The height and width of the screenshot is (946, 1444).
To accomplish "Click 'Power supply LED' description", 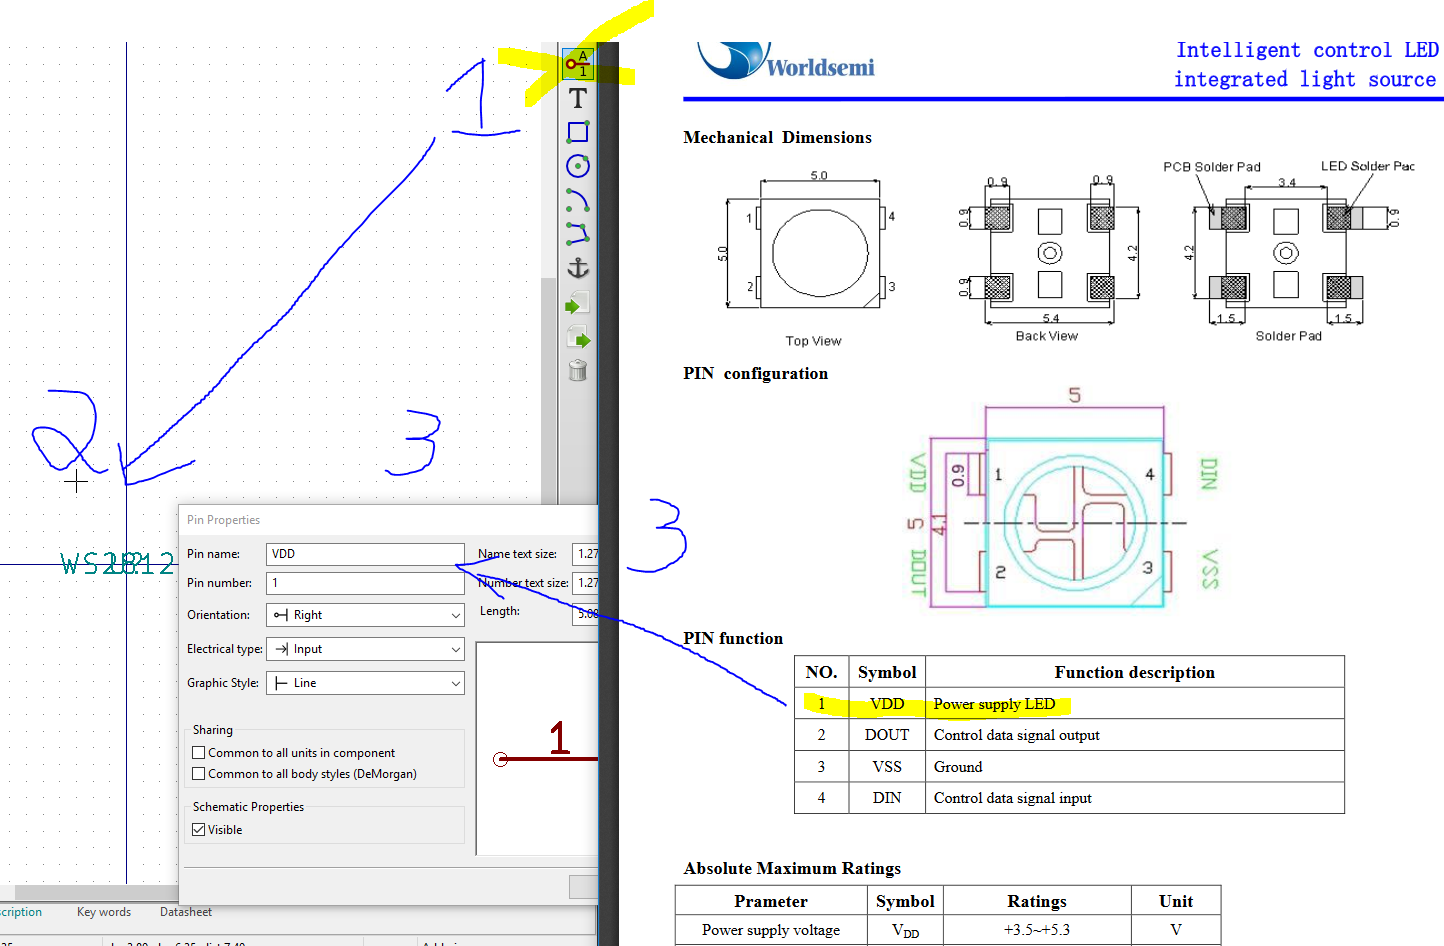I will tap(994, 704).
